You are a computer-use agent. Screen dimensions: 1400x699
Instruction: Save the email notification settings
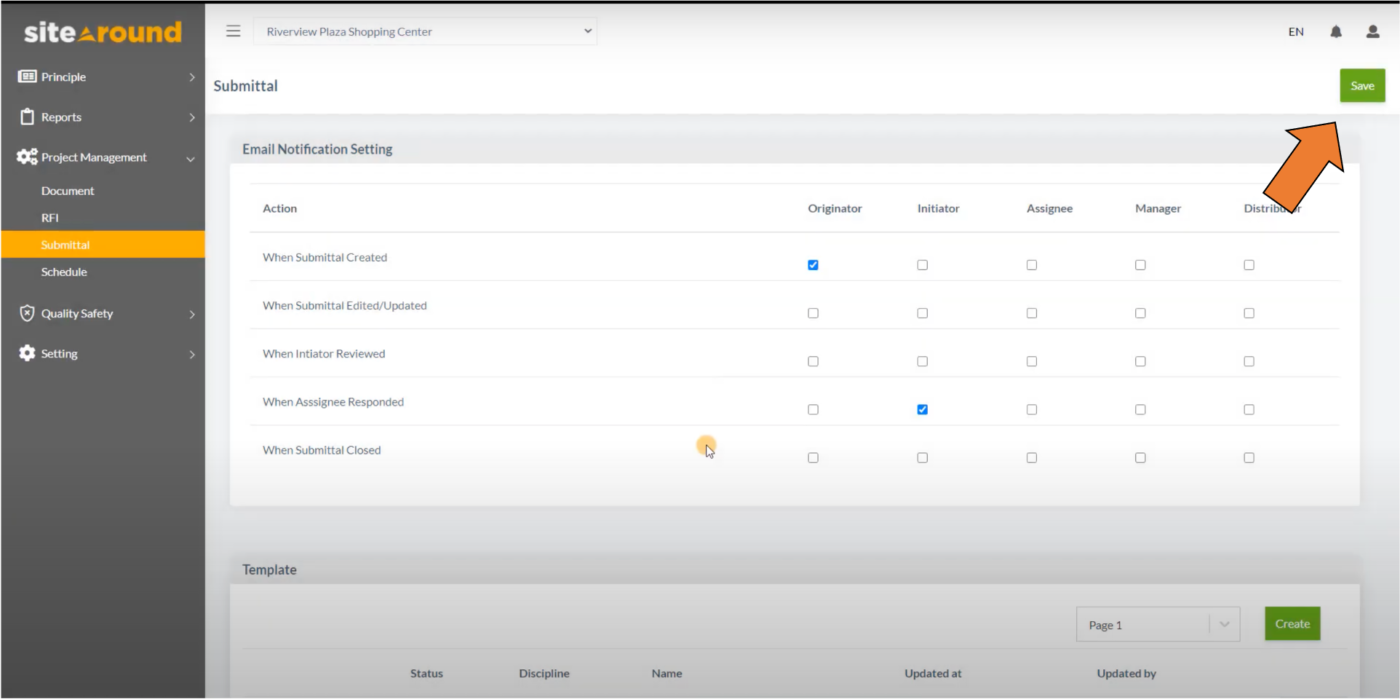1362,85
